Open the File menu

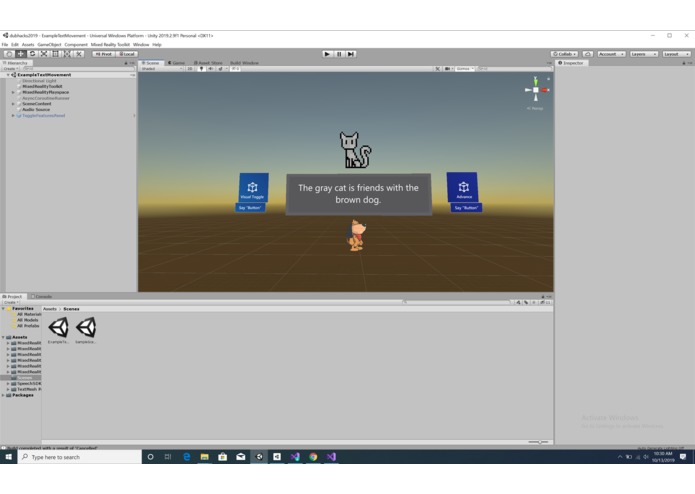(5, 45)
